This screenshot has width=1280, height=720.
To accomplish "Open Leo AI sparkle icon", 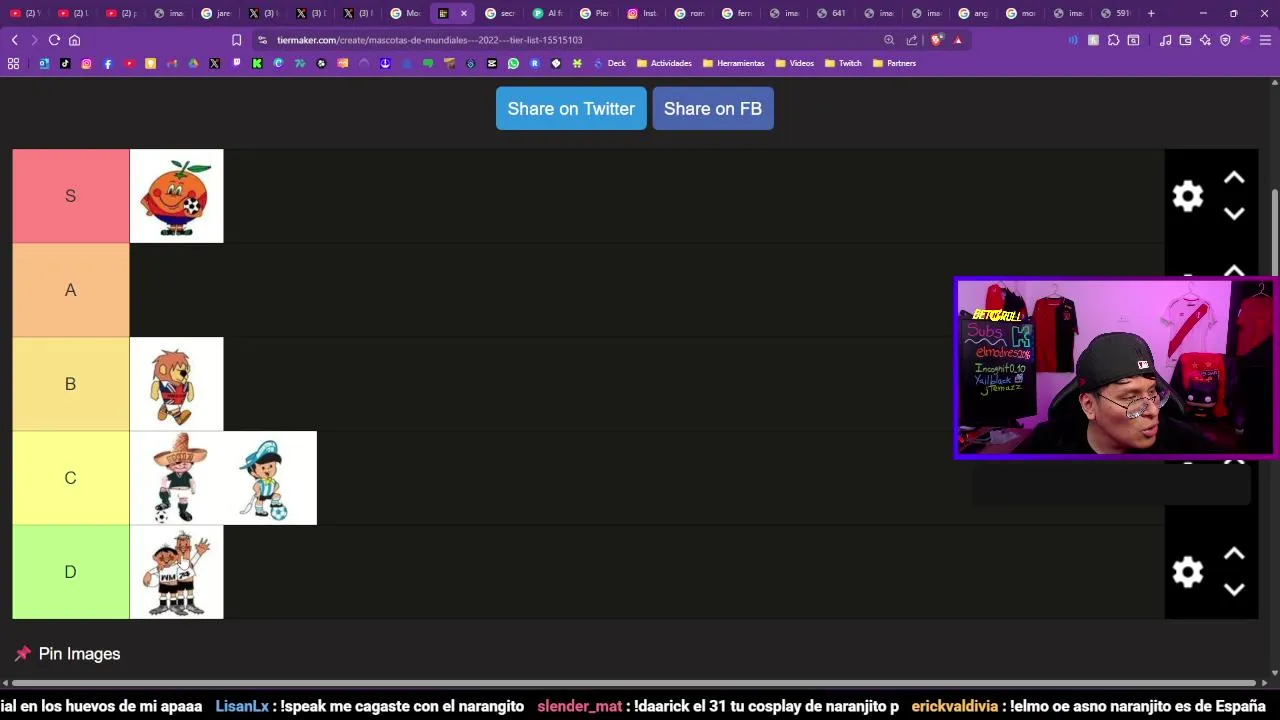I will (x=1205, y=40).
